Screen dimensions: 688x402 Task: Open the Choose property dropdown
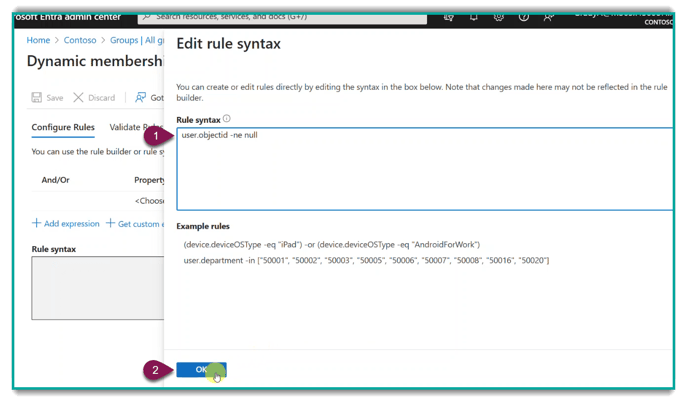[x=150, y=201]
